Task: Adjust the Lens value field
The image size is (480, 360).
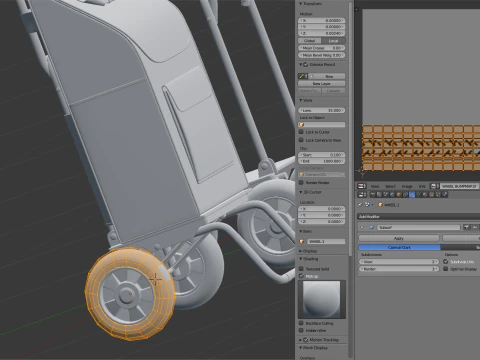Action: (322, 110)
